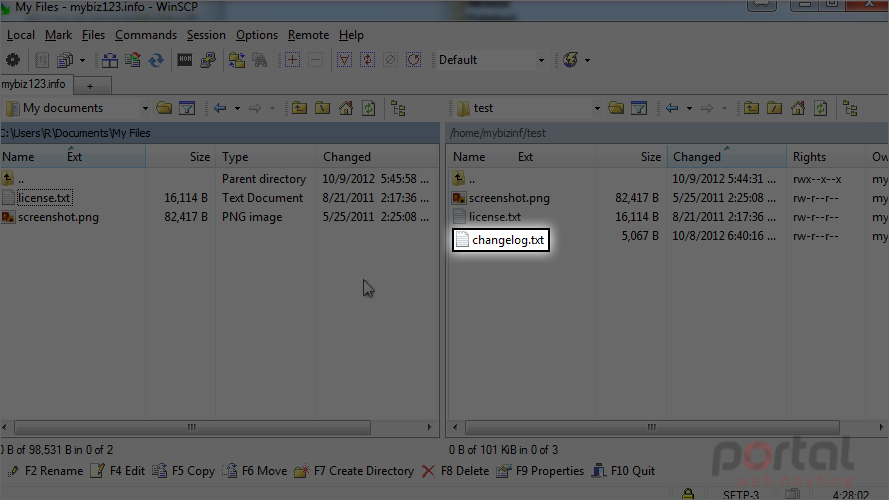889x500 pixels.
Task: Click the Find Files binoculars icon
Action: [260, 60]
